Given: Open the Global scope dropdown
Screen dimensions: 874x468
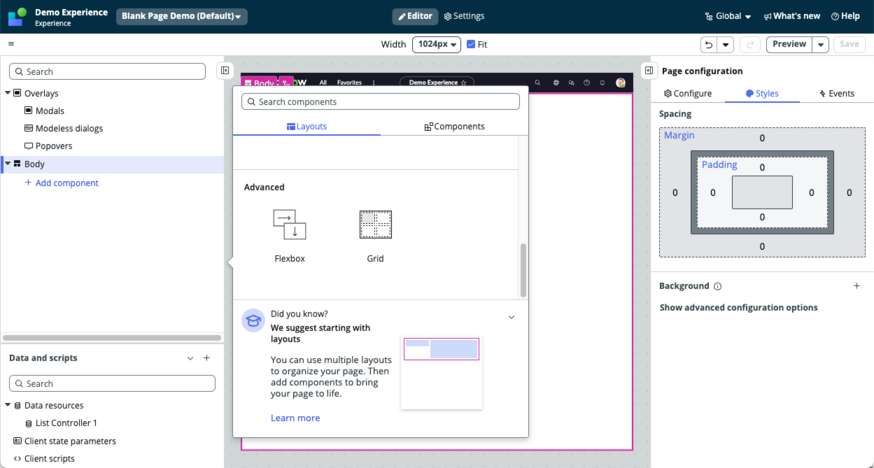Looking at the screenshot, I should 728,16.
